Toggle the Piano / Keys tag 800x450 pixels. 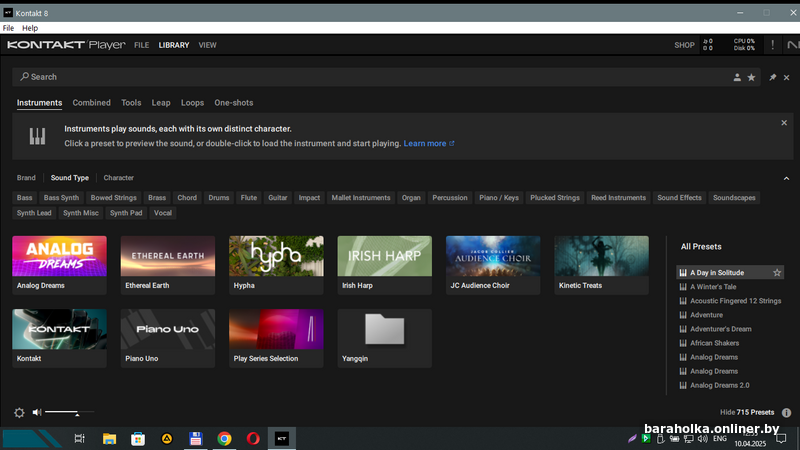point(498,198)
